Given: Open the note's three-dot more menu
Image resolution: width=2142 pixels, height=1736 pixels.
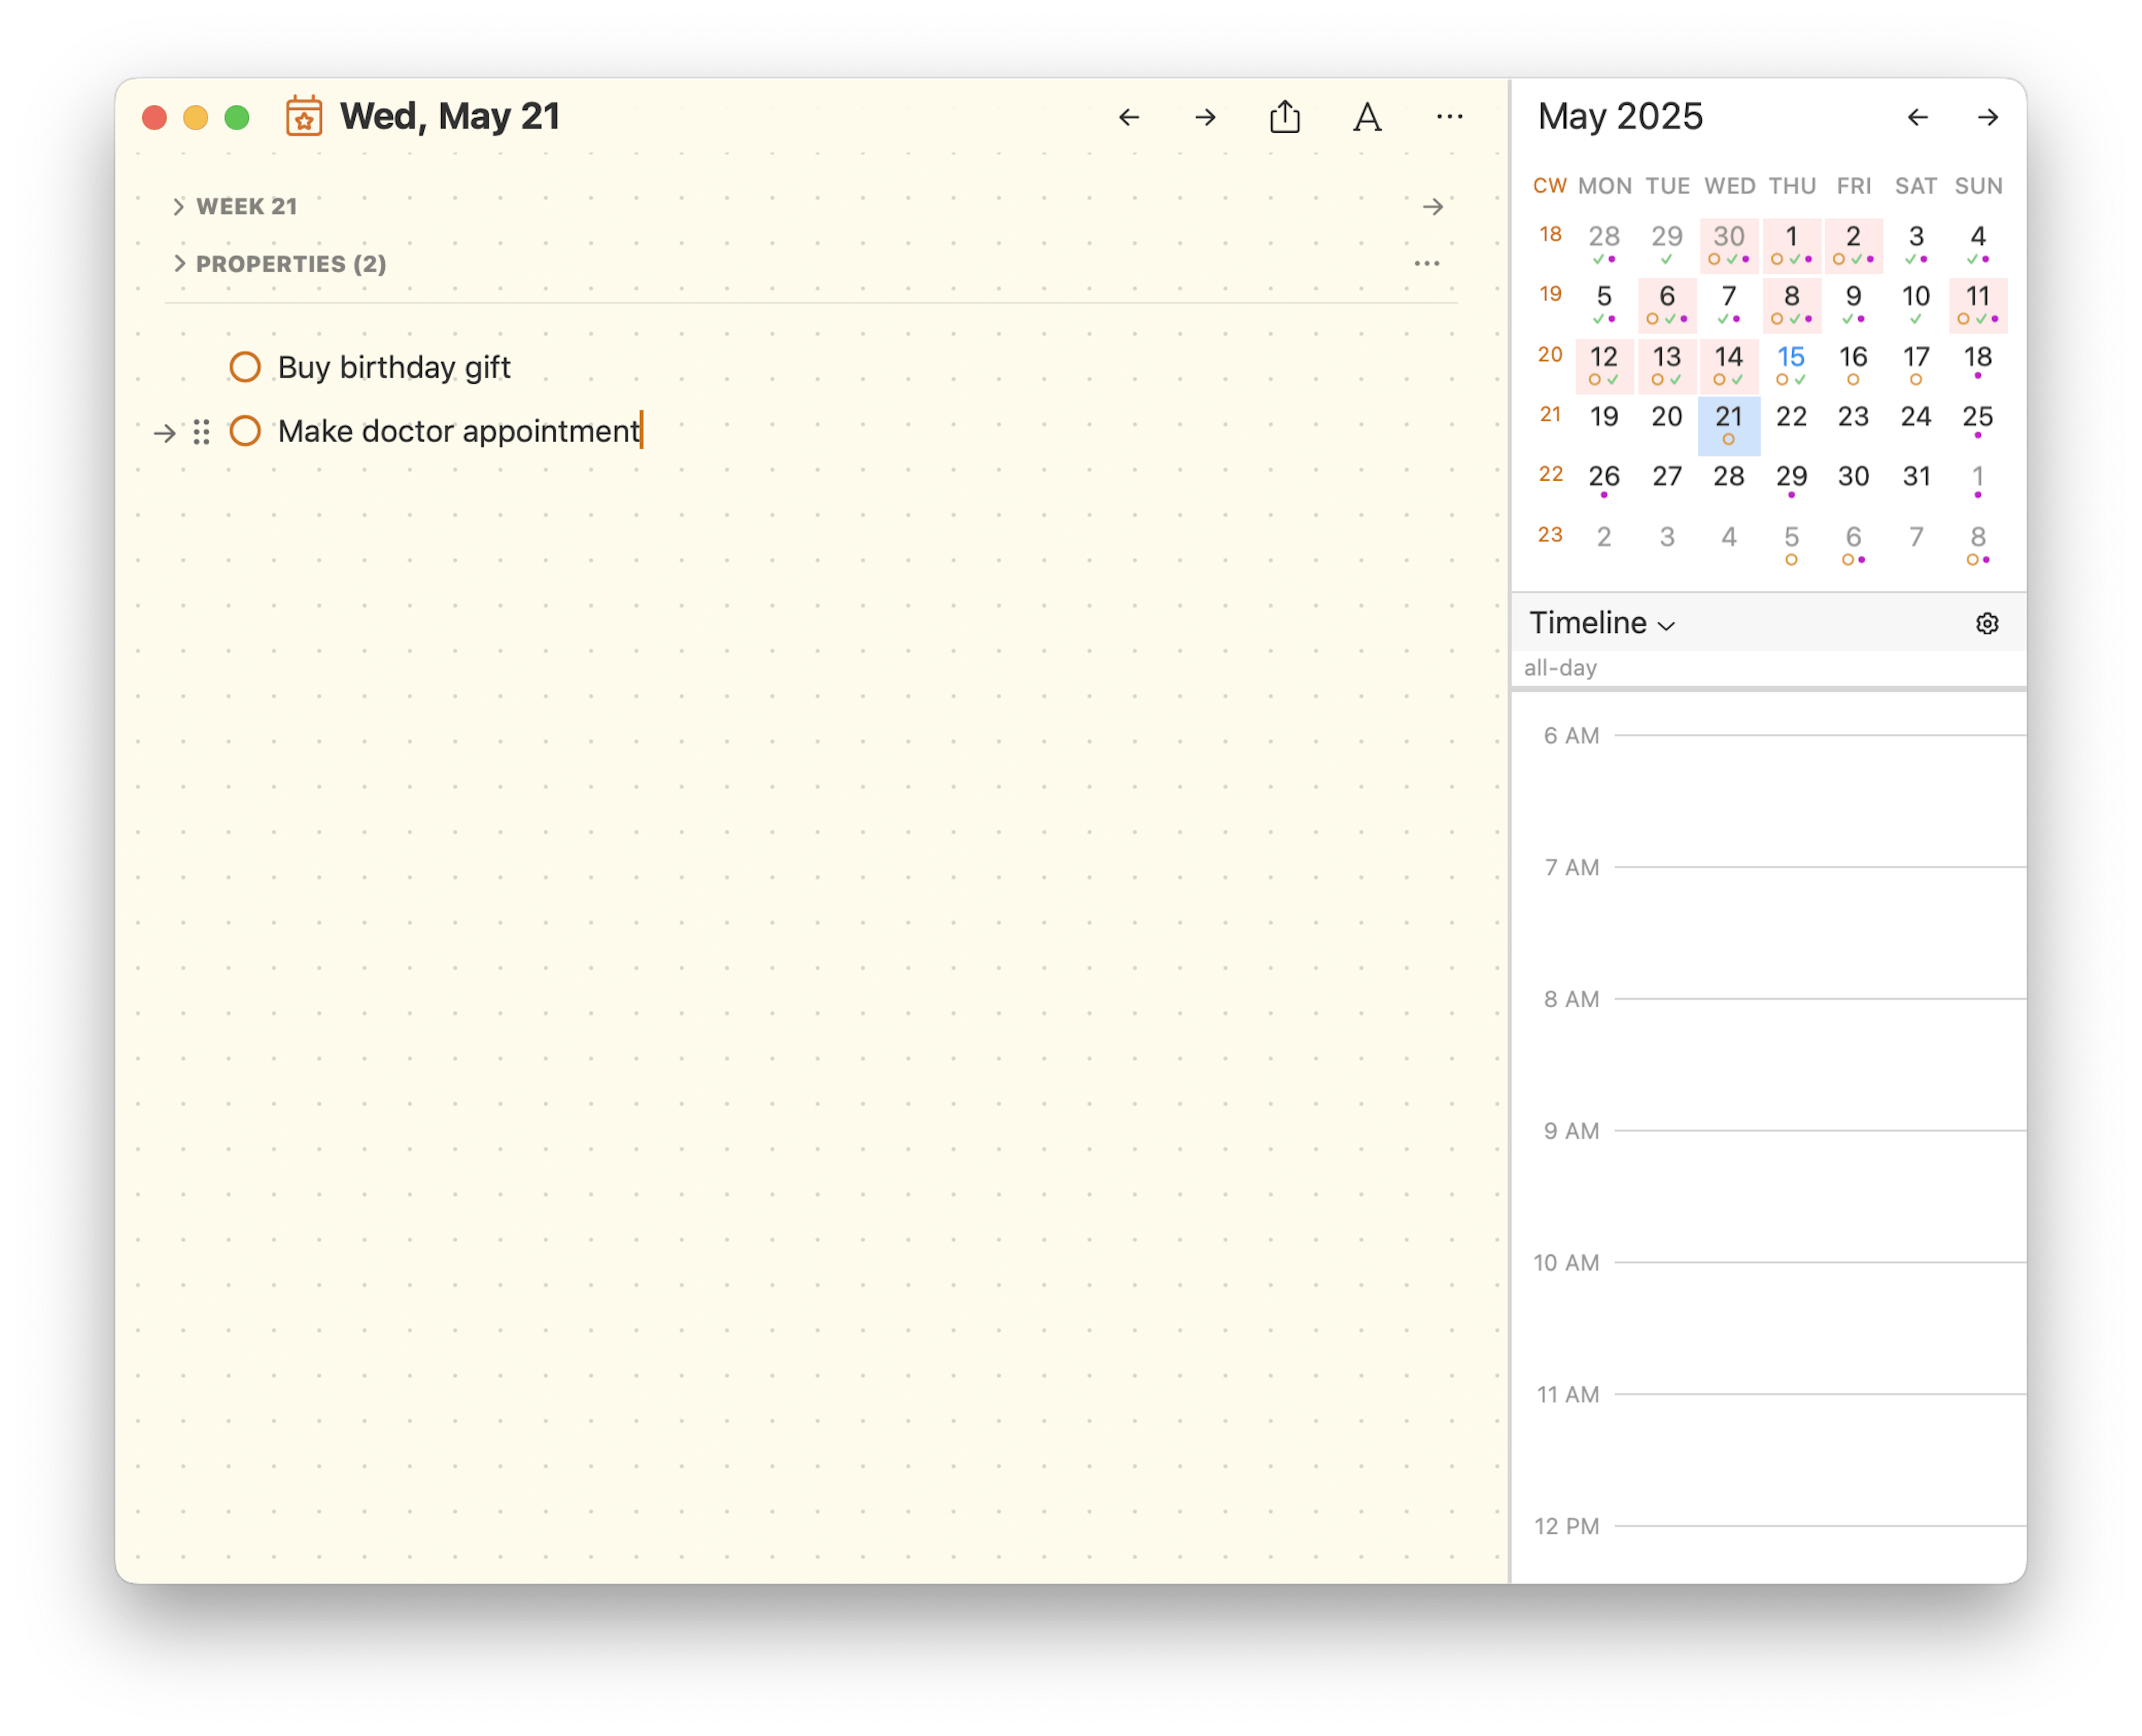Looking at the screenshot, I should [x=1449, y=117].
